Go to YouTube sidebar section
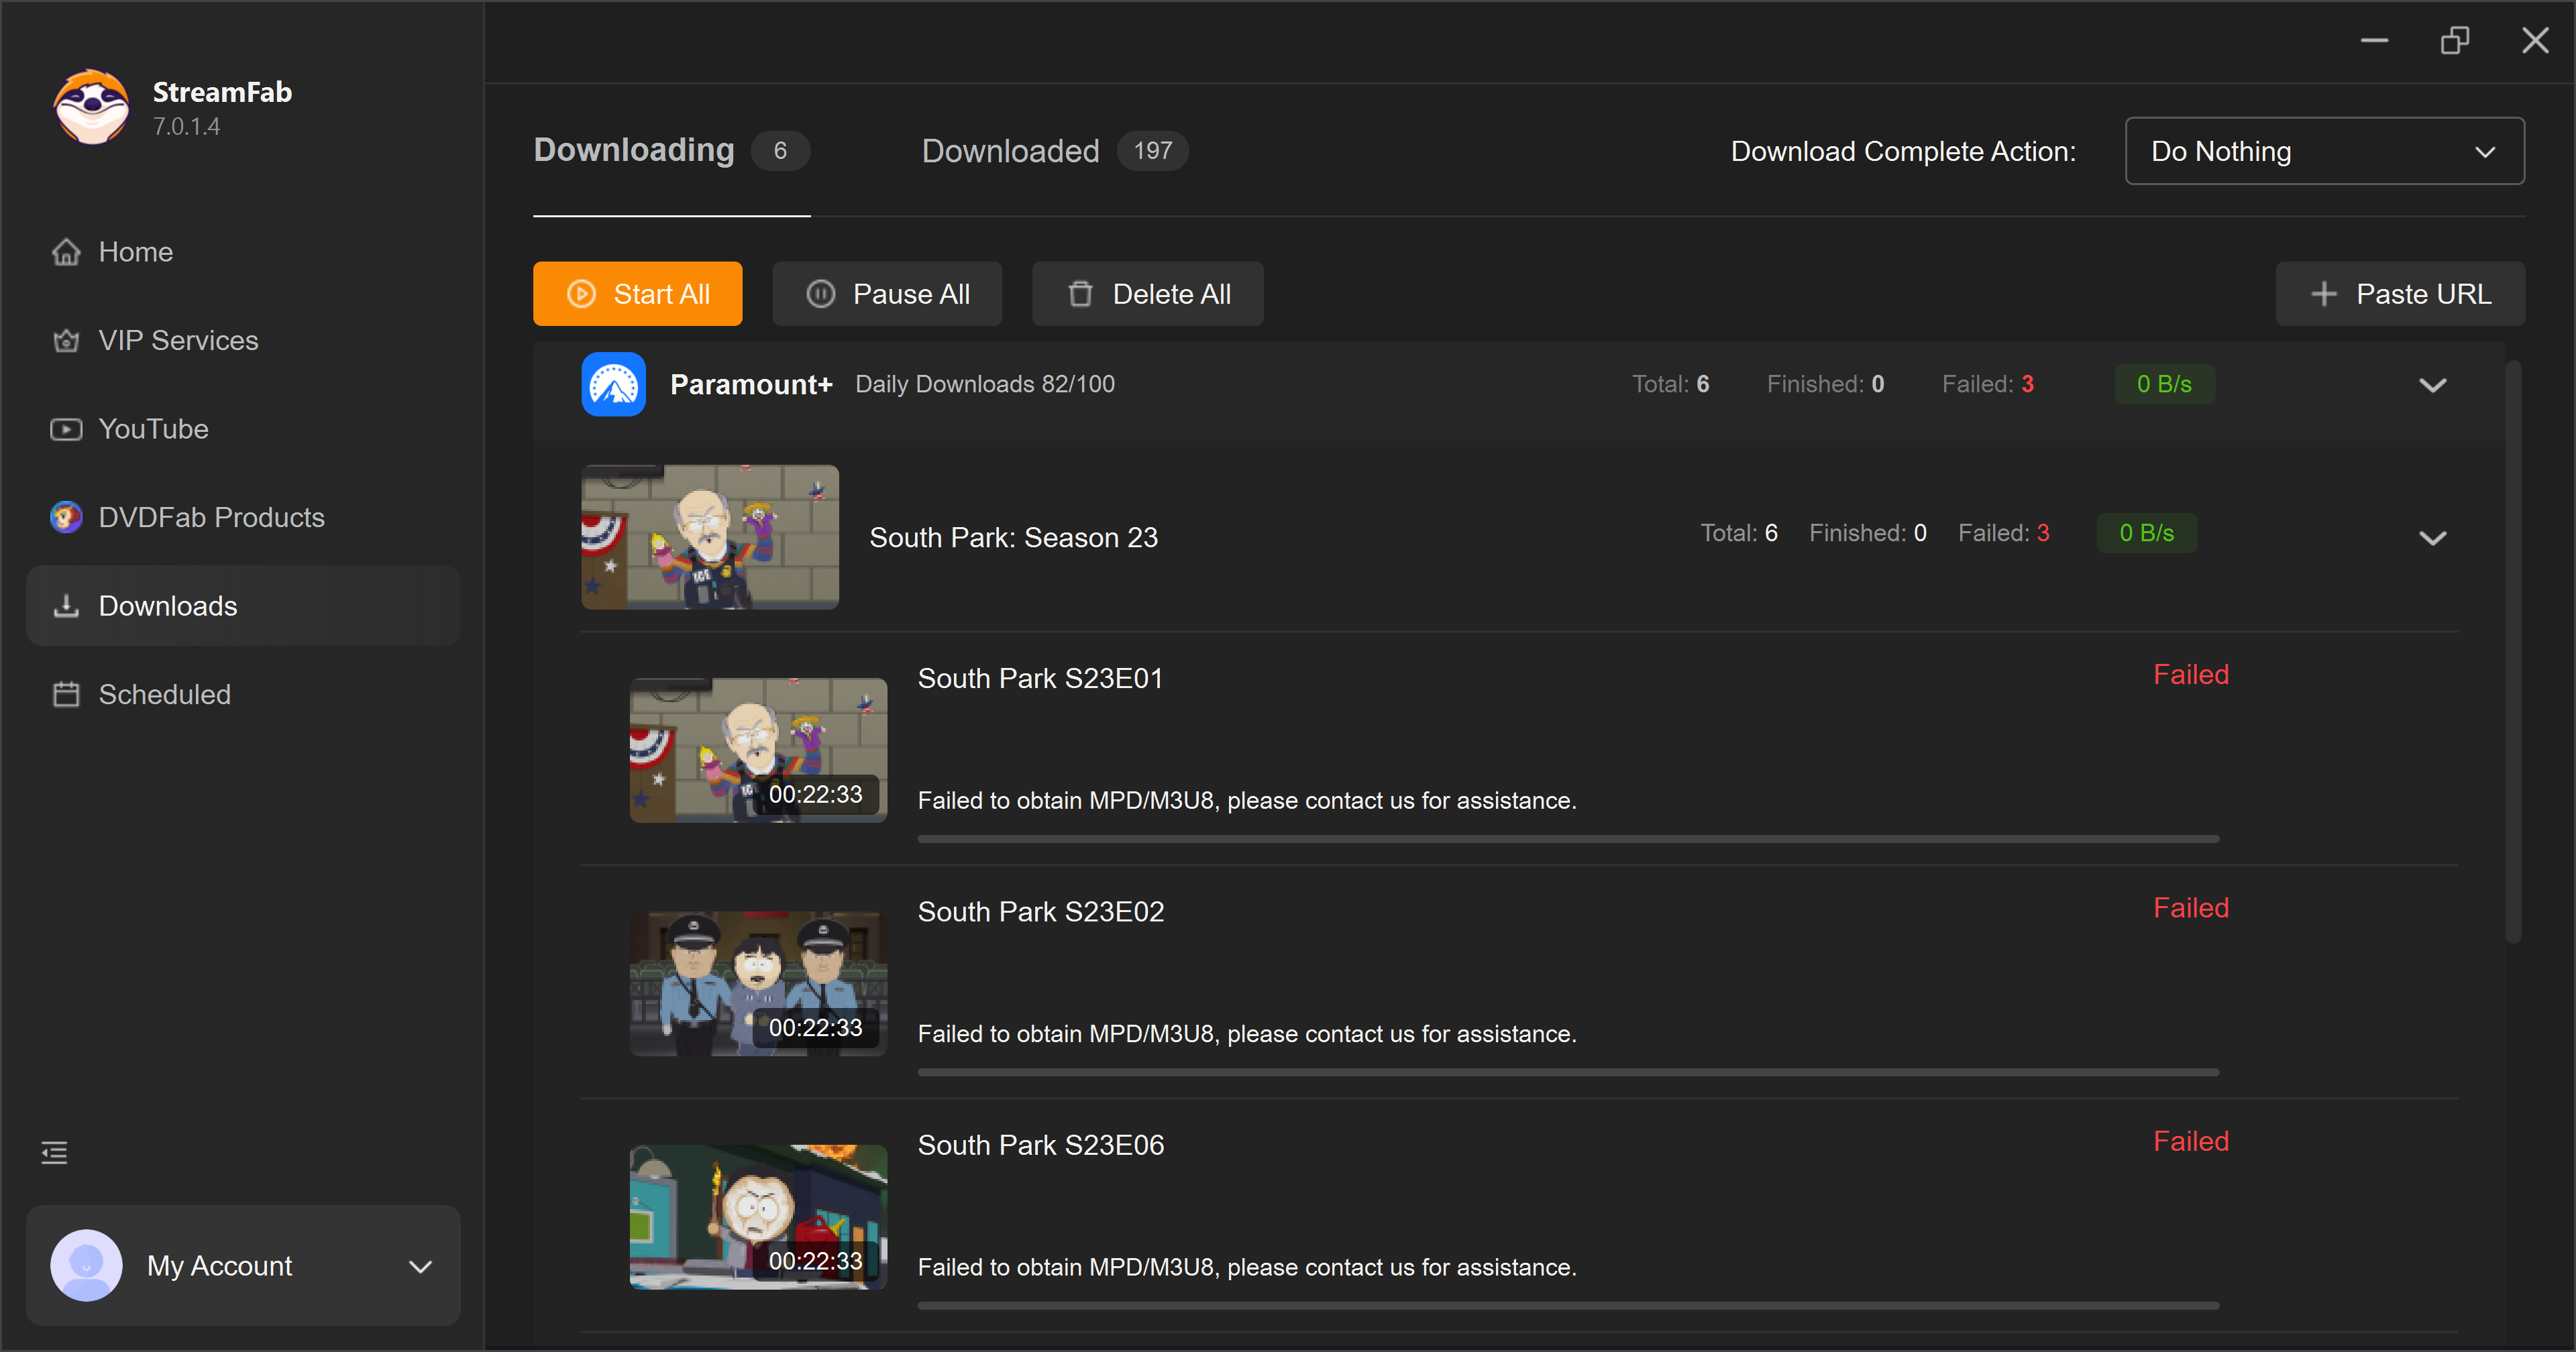 coord(153,429)
